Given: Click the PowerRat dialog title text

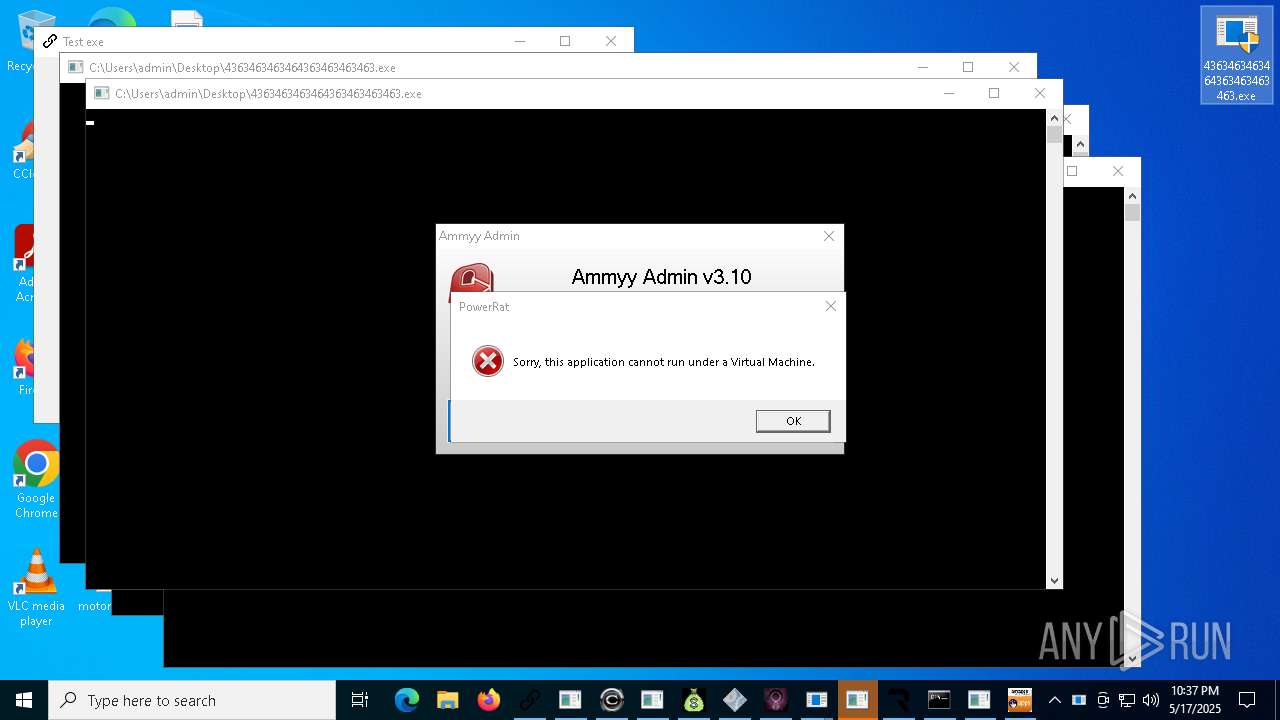Looking at the screenshot, I should coord(484,307).
